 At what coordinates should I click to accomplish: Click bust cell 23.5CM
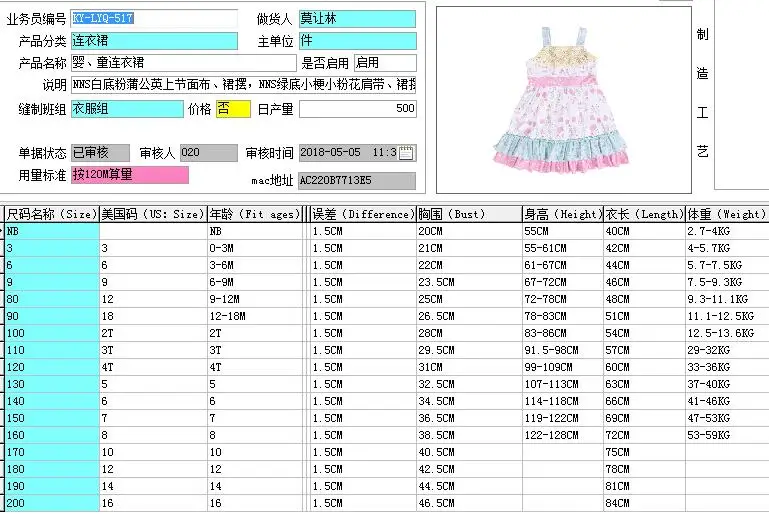tap(469, 282)
